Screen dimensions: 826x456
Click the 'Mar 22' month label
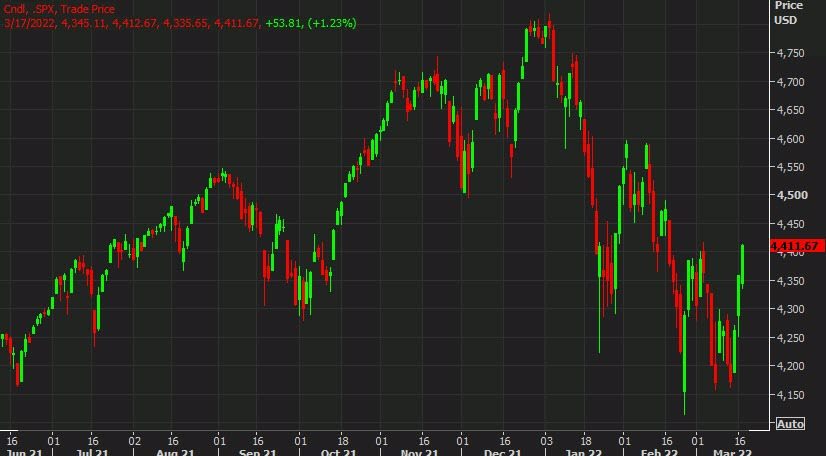pos(732,452)
